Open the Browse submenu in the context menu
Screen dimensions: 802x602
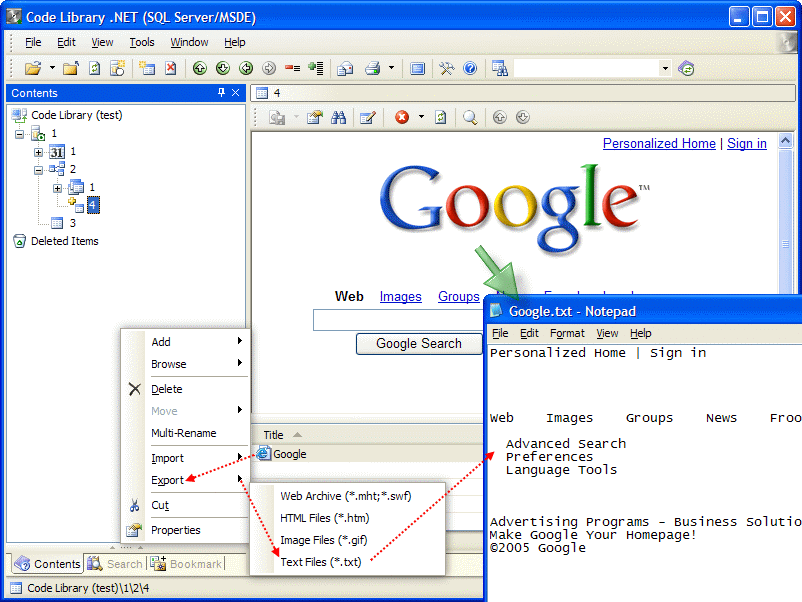185,364
